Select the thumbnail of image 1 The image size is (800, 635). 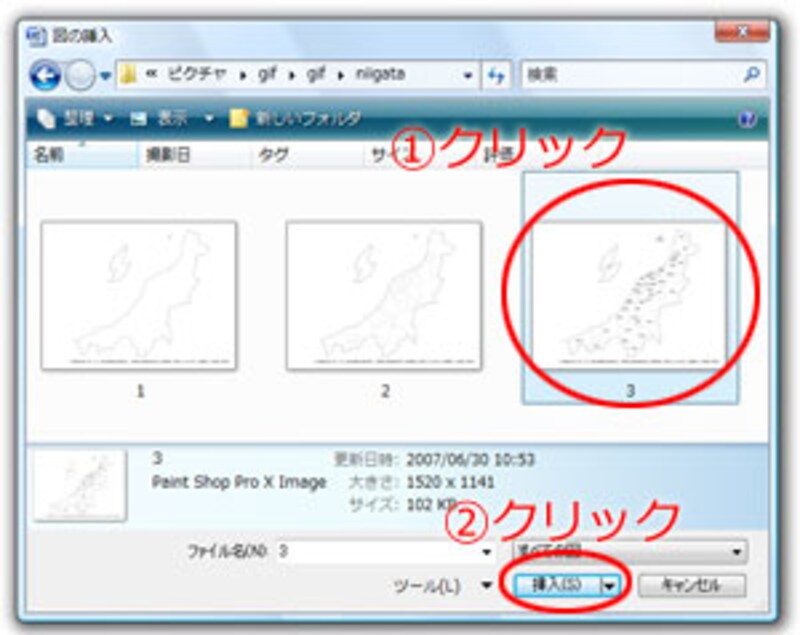[139, 296]
